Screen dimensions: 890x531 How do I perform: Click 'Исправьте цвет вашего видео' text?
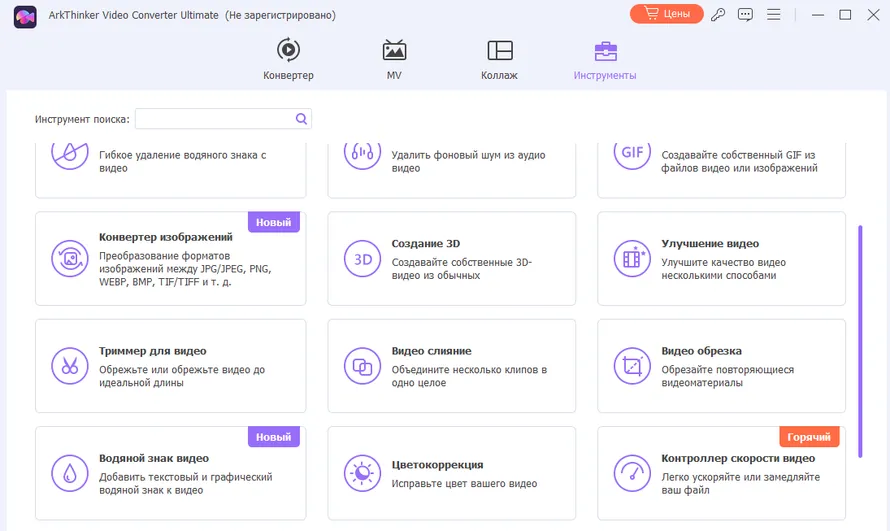[464, 483]
